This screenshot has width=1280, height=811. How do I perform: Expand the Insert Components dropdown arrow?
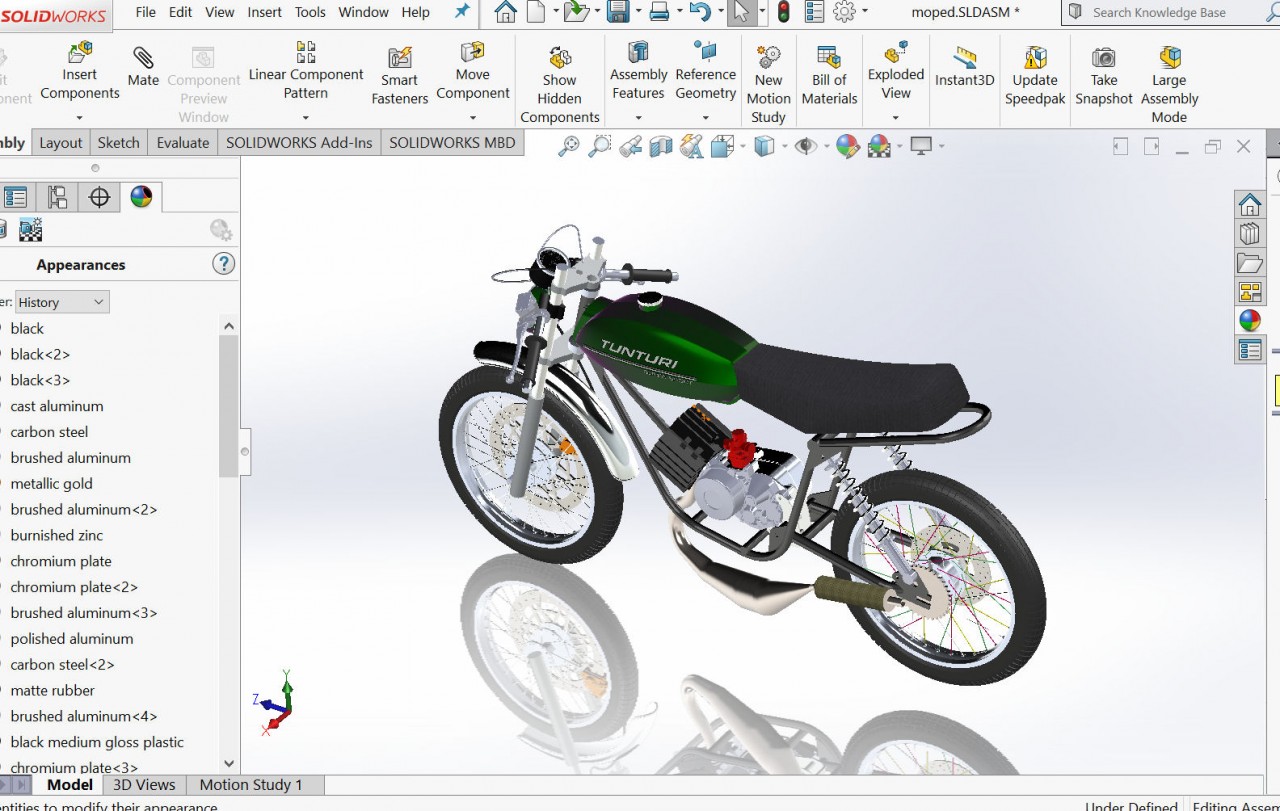point(79,117)
